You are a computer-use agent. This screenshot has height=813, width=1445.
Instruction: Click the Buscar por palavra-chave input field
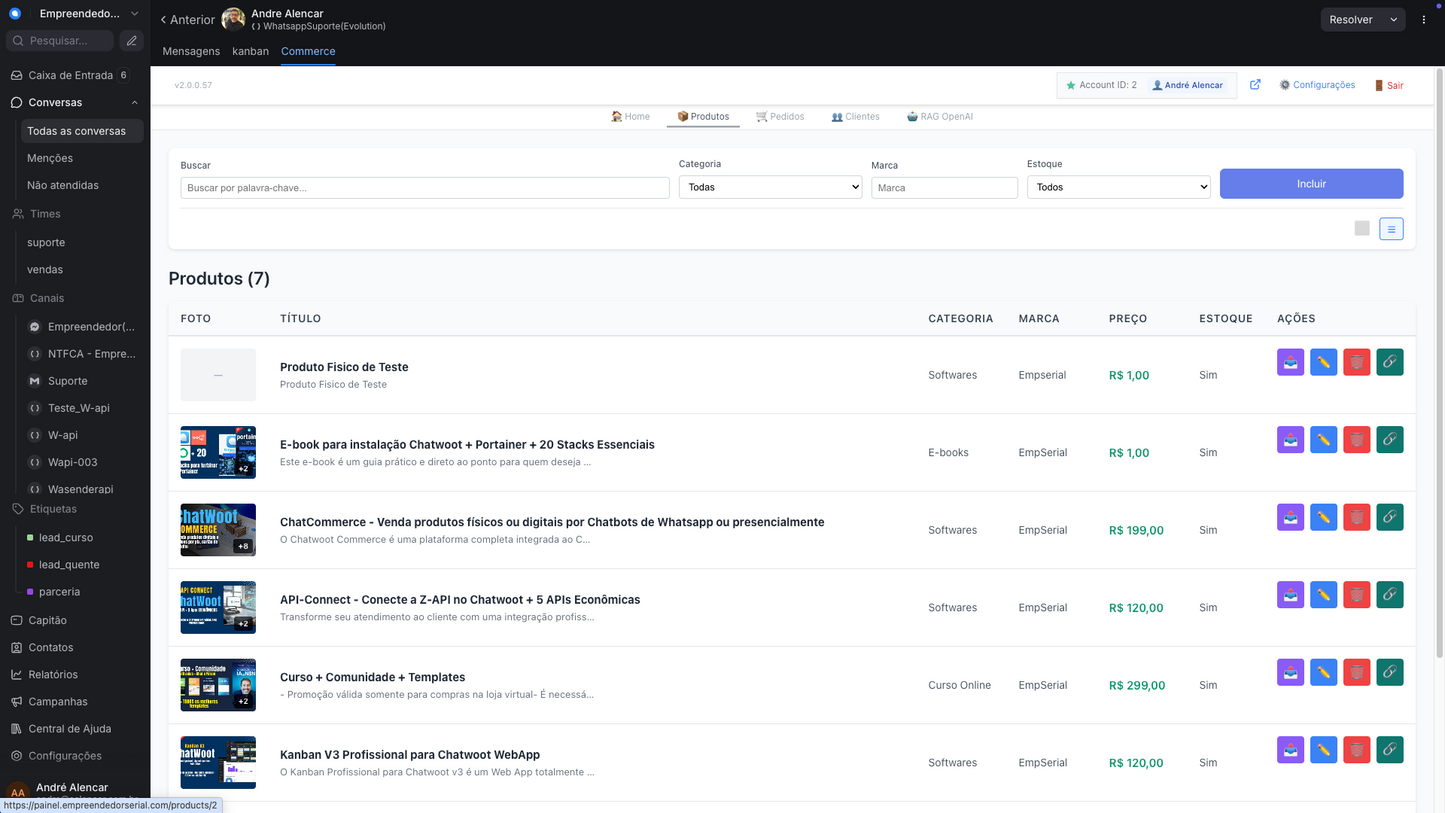tap(424, 187)
